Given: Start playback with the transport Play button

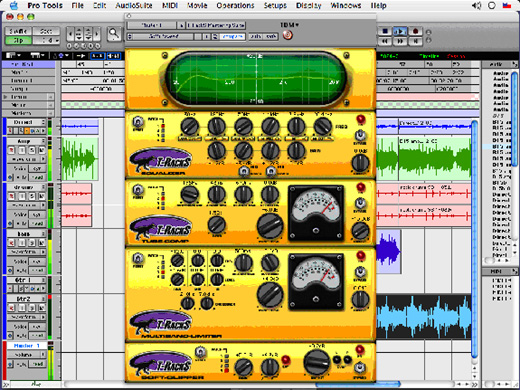Looking at the screenshot, I should 400,31.
